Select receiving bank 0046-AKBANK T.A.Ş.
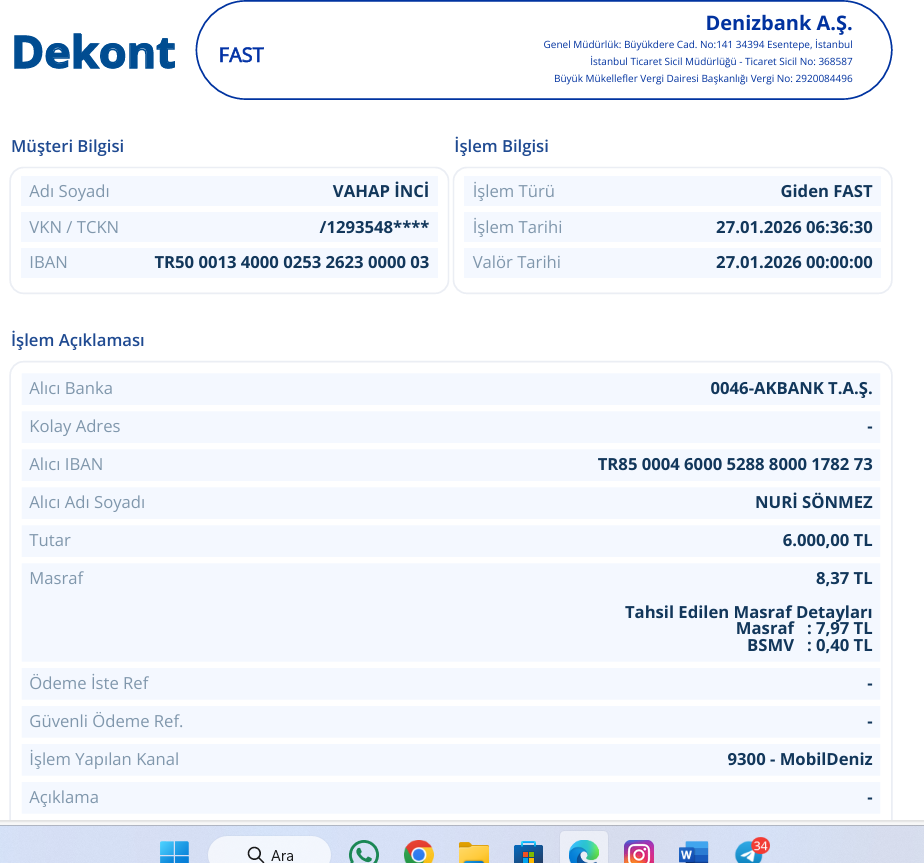This screenshot has width=924, height=863. pyautogui.click(x=791, y=388)
